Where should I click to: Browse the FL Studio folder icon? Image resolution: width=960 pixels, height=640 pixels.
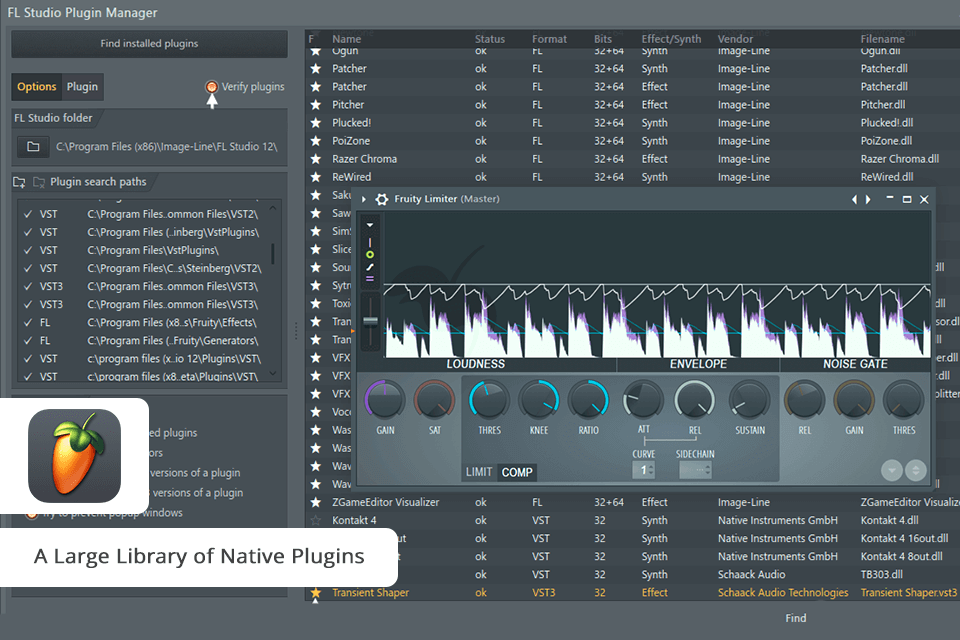click(x=33, y=146)
